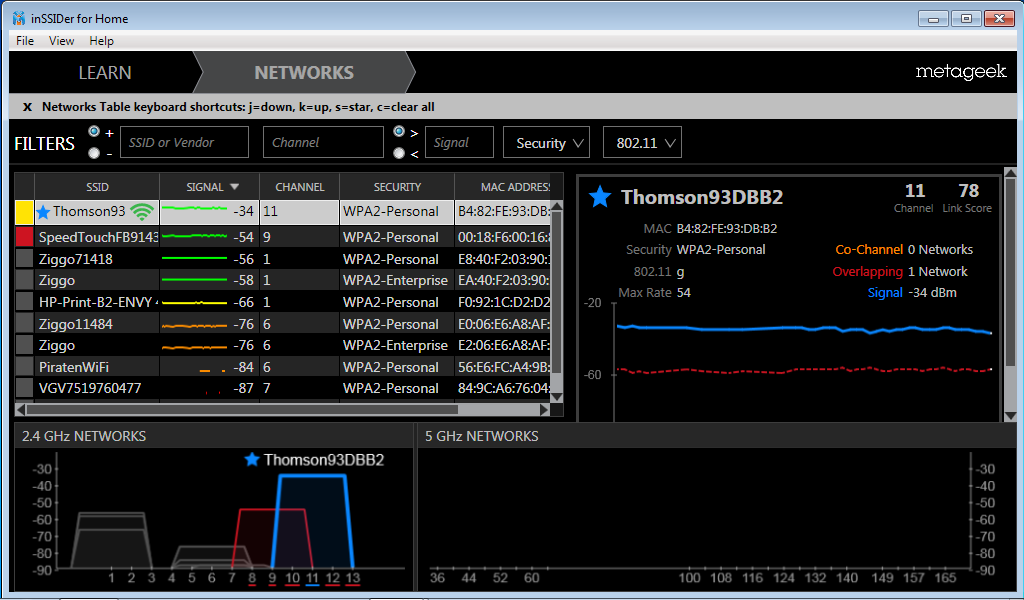Open the View menu

[61, 41]
